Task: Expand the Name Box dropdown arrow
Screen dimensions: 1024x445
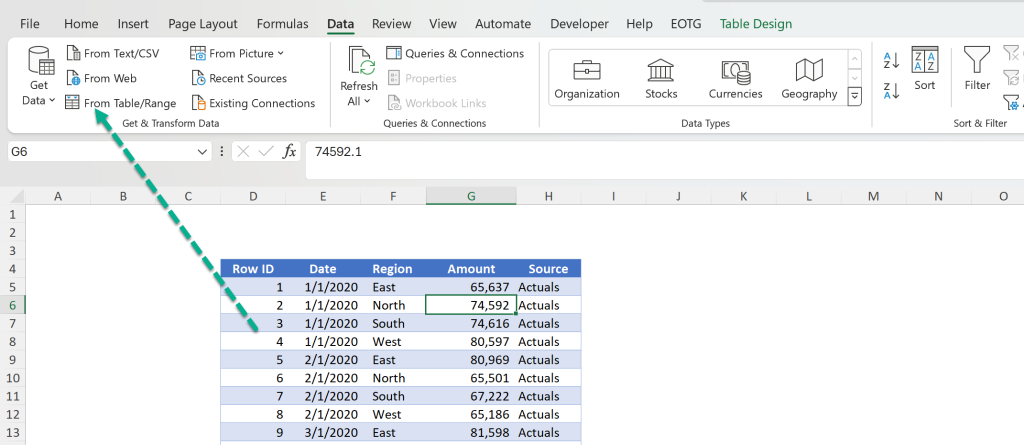Action: [202, 152]
